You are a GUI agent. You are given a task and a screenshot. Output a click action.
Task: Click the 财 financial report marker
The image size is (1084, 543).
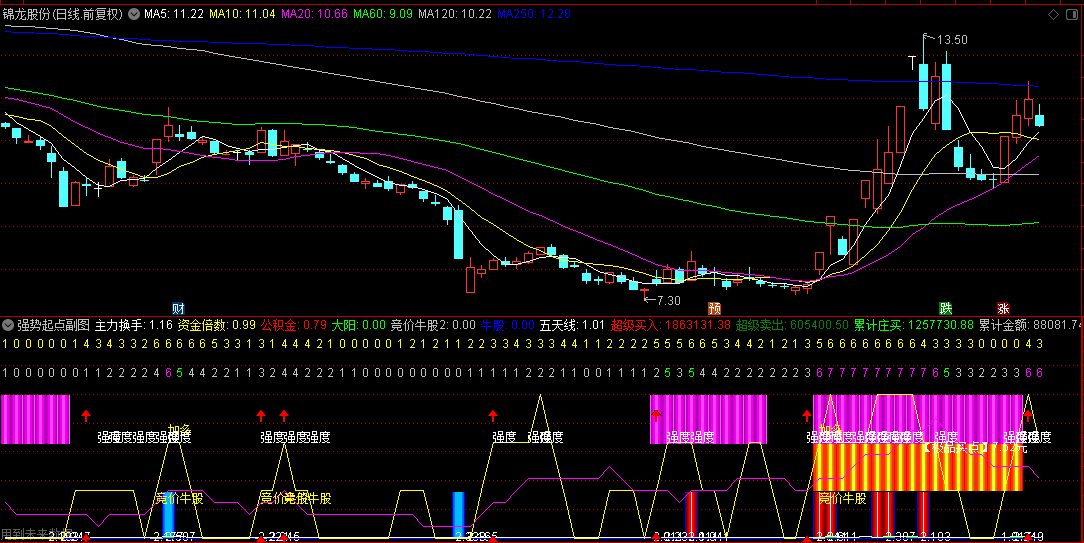[x=178, y=309]
